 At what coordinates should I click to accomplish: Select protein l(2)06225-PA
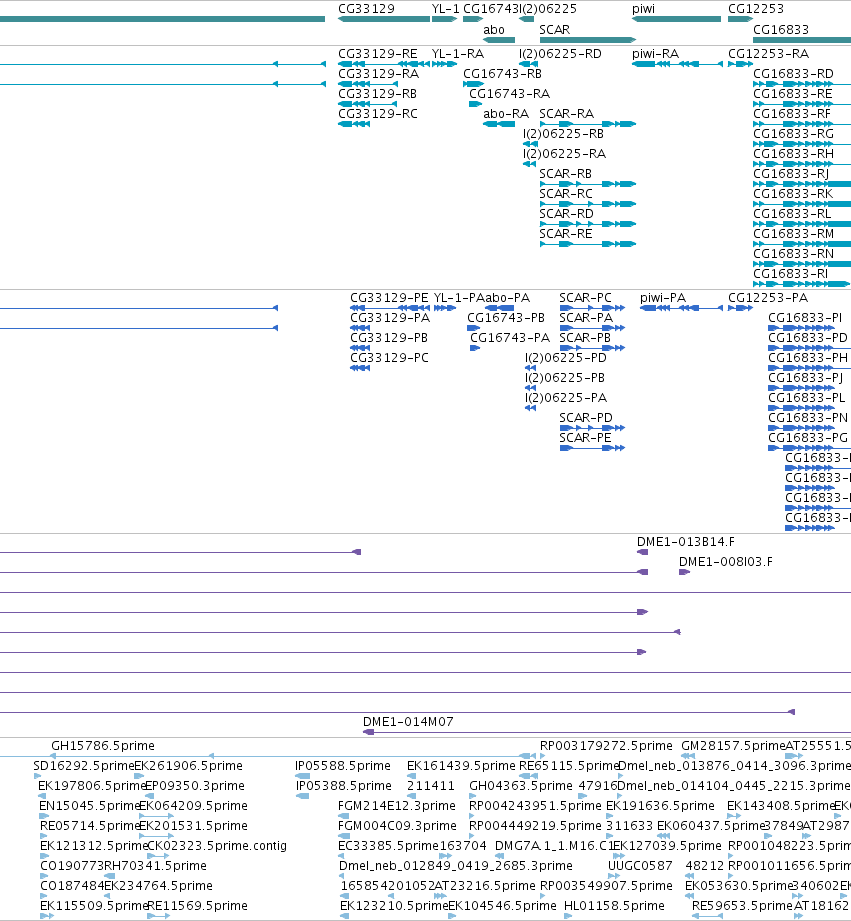pyautogui.click(x=566, y=398)
